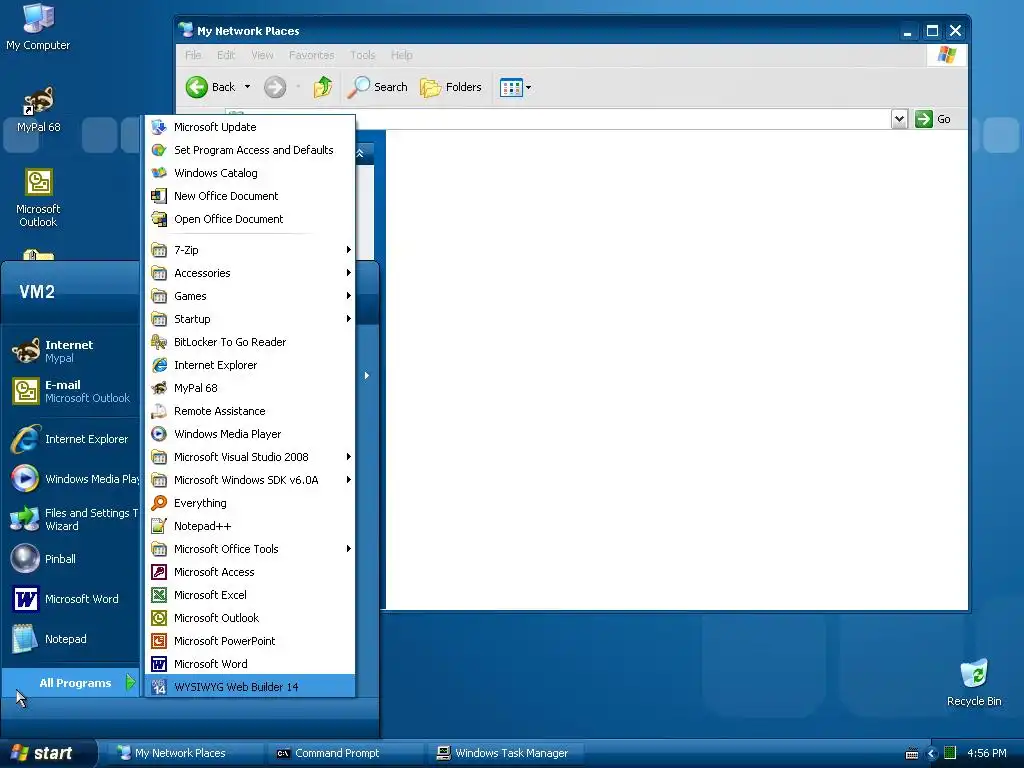1024x768 pixels.
Task: Open Microsoft Word in All Programs list
Action: (250, 664)
